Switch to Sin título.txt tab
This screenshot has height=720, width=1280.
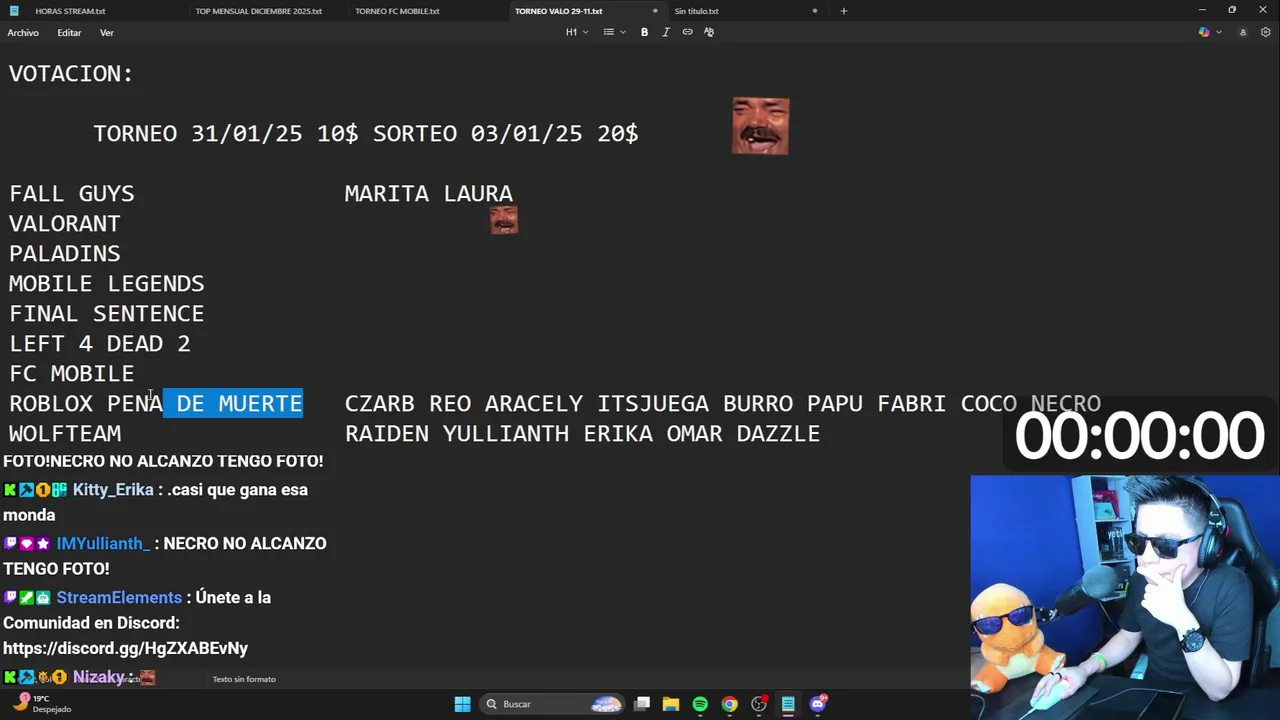click(696, 11)
